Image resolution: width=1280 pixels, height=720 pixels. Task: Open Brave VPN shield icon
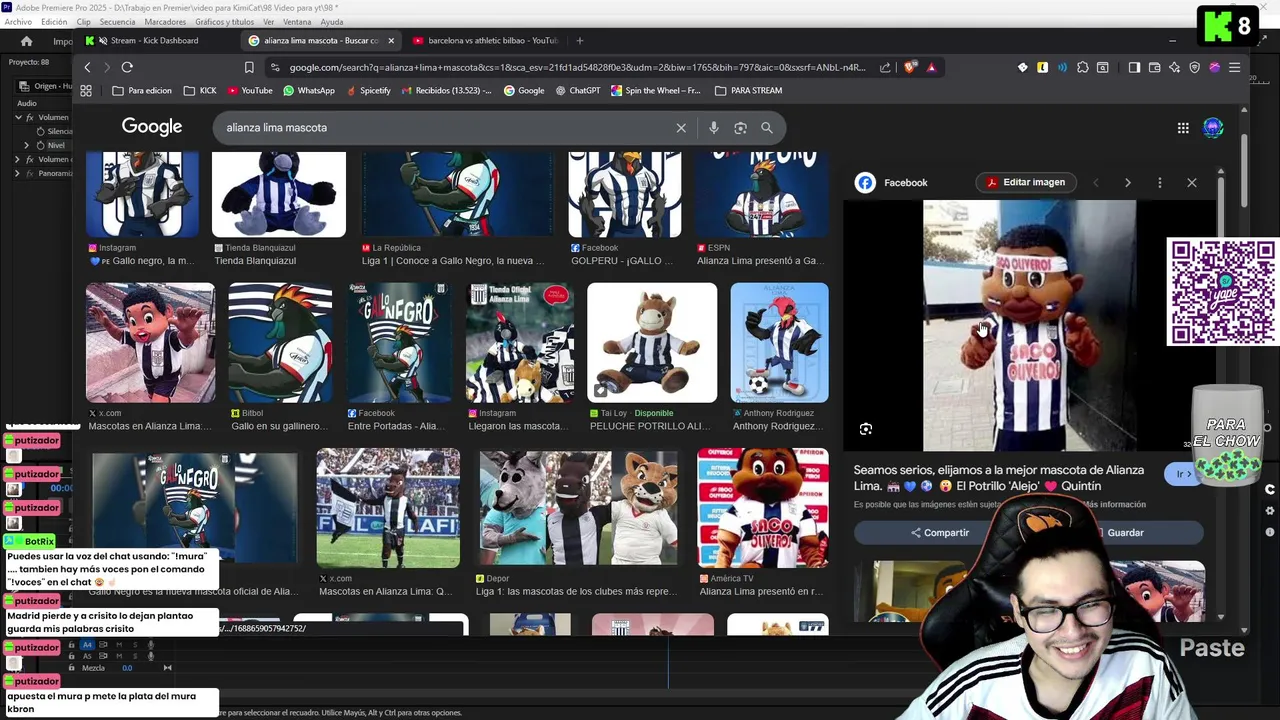point(1194,67)
